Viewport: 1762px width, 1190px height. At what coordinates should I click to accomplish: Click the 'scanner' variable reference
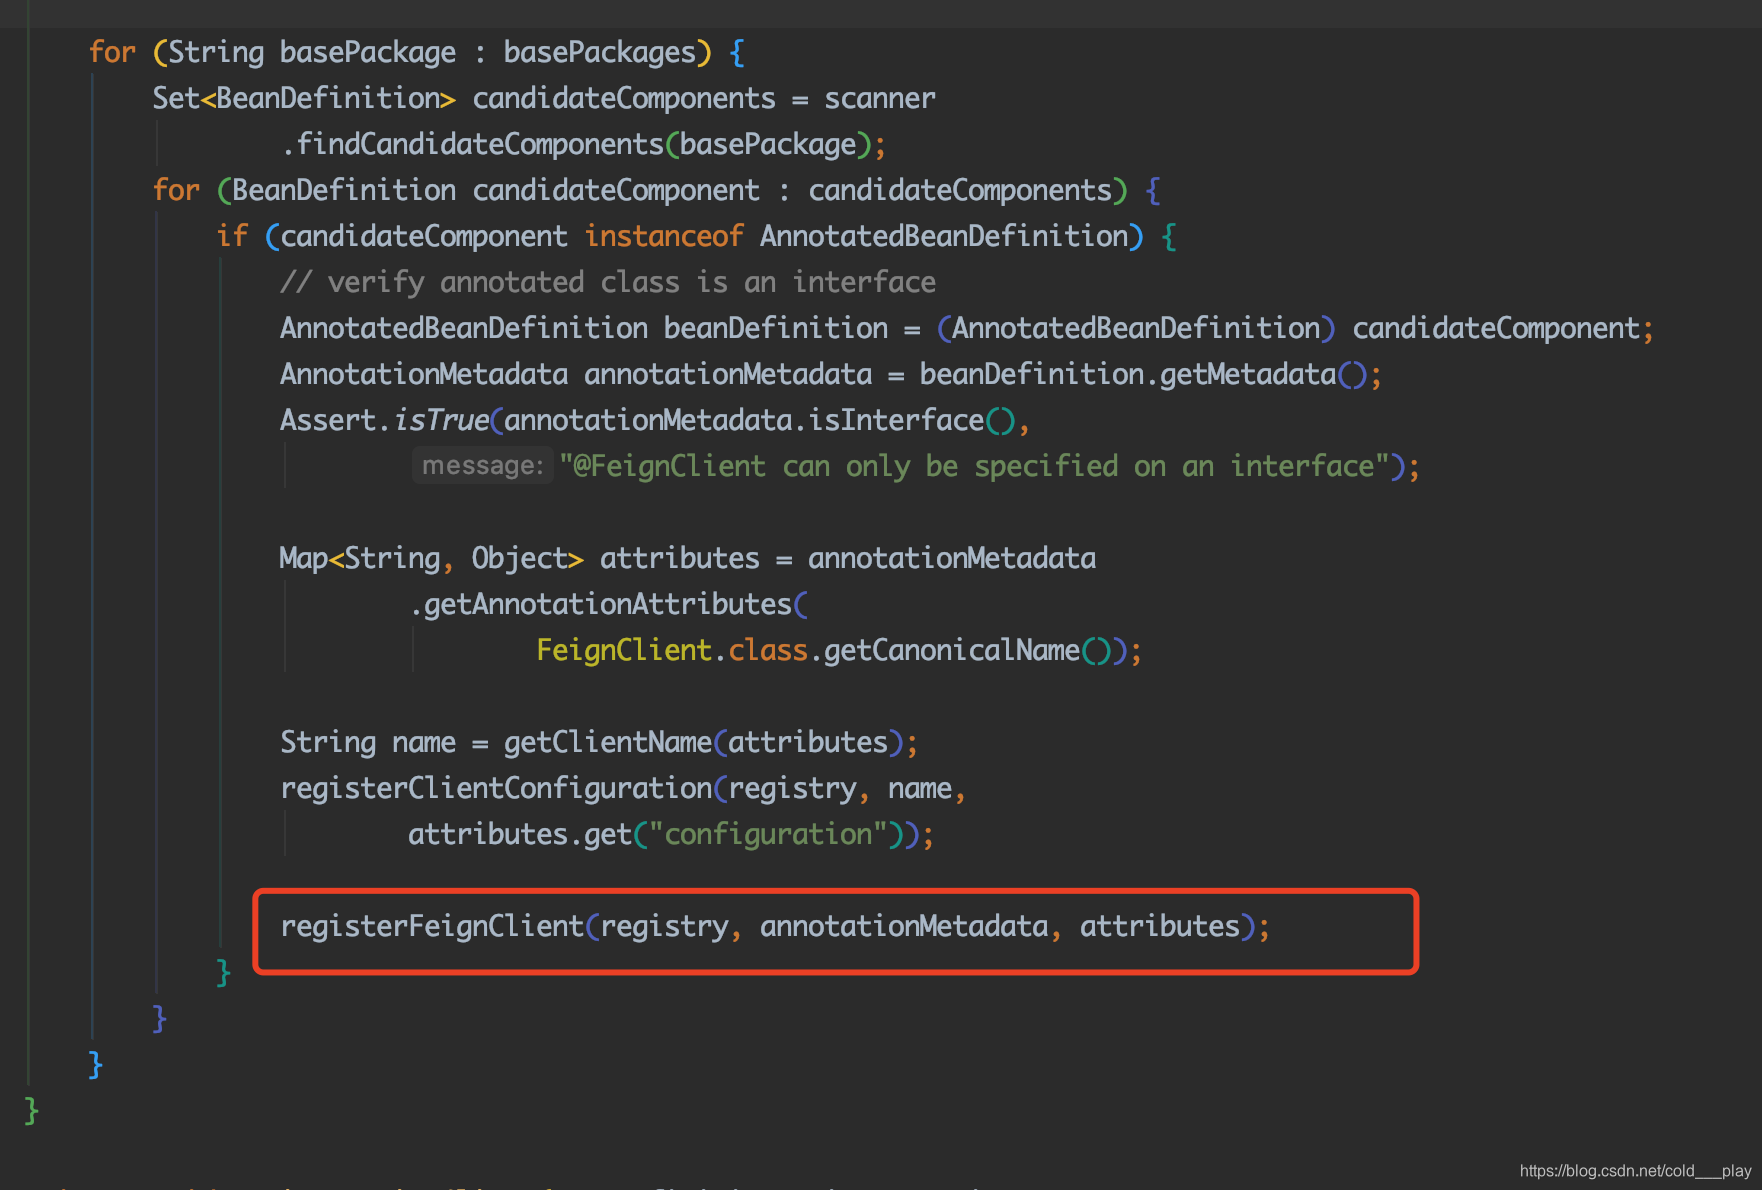tap(880, 98)
